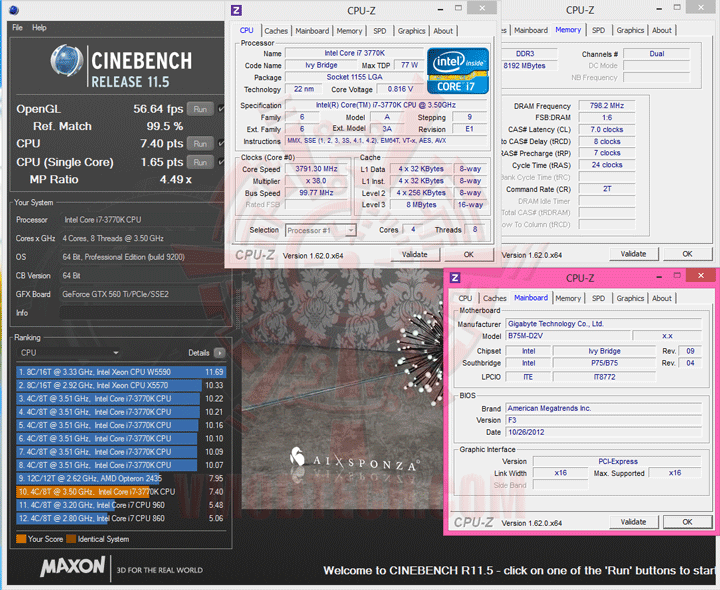
Task: Select the CPU tab in CPU-Z CPU window
Action: 247,30
